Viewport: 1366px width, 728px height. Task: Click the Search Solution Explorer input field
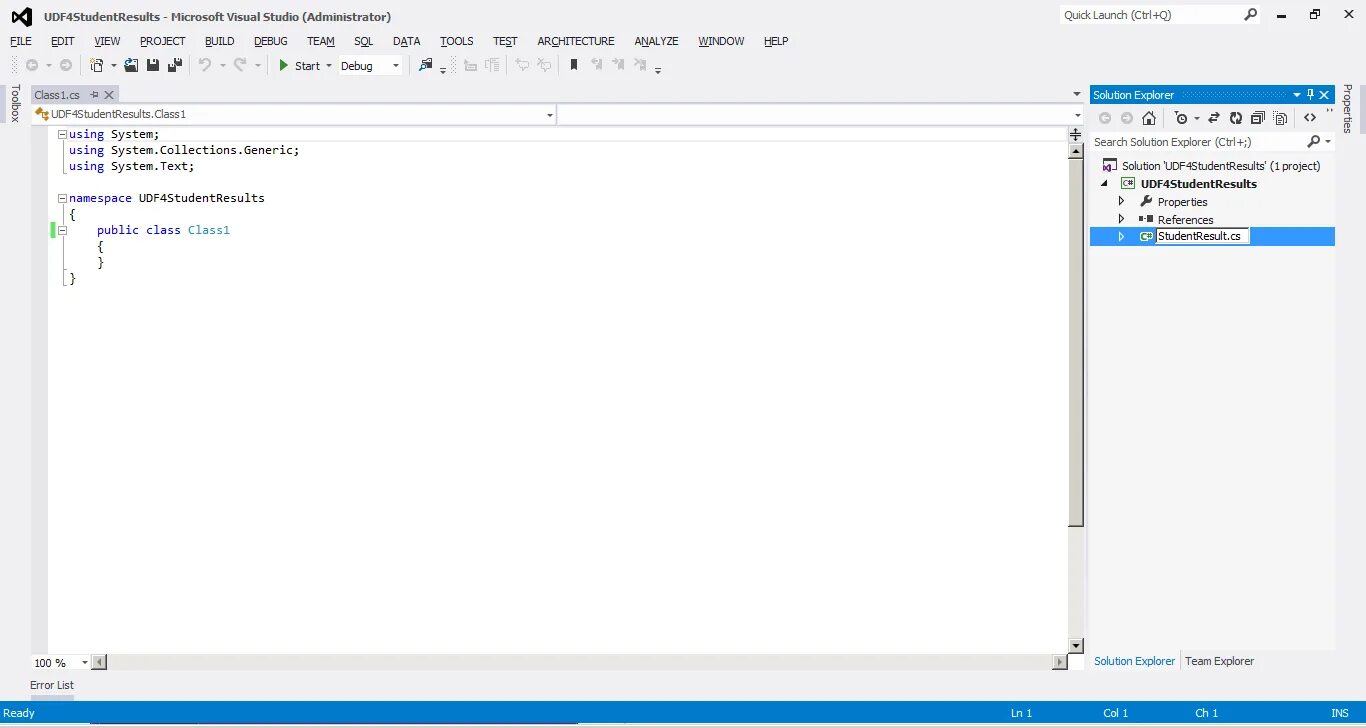[1198, 142]
